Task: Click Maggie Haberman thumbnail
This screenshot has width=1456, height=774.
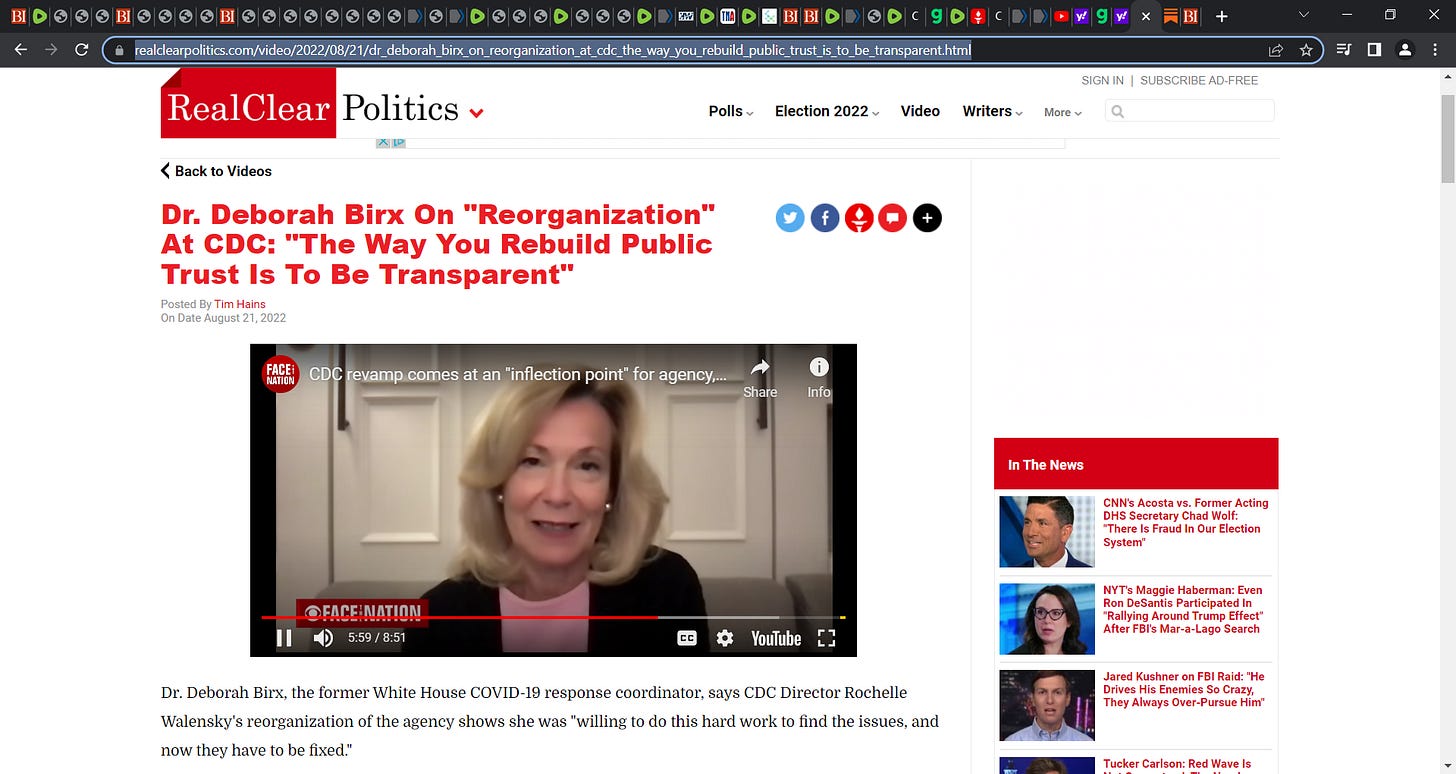Action: click(1047, 619)
